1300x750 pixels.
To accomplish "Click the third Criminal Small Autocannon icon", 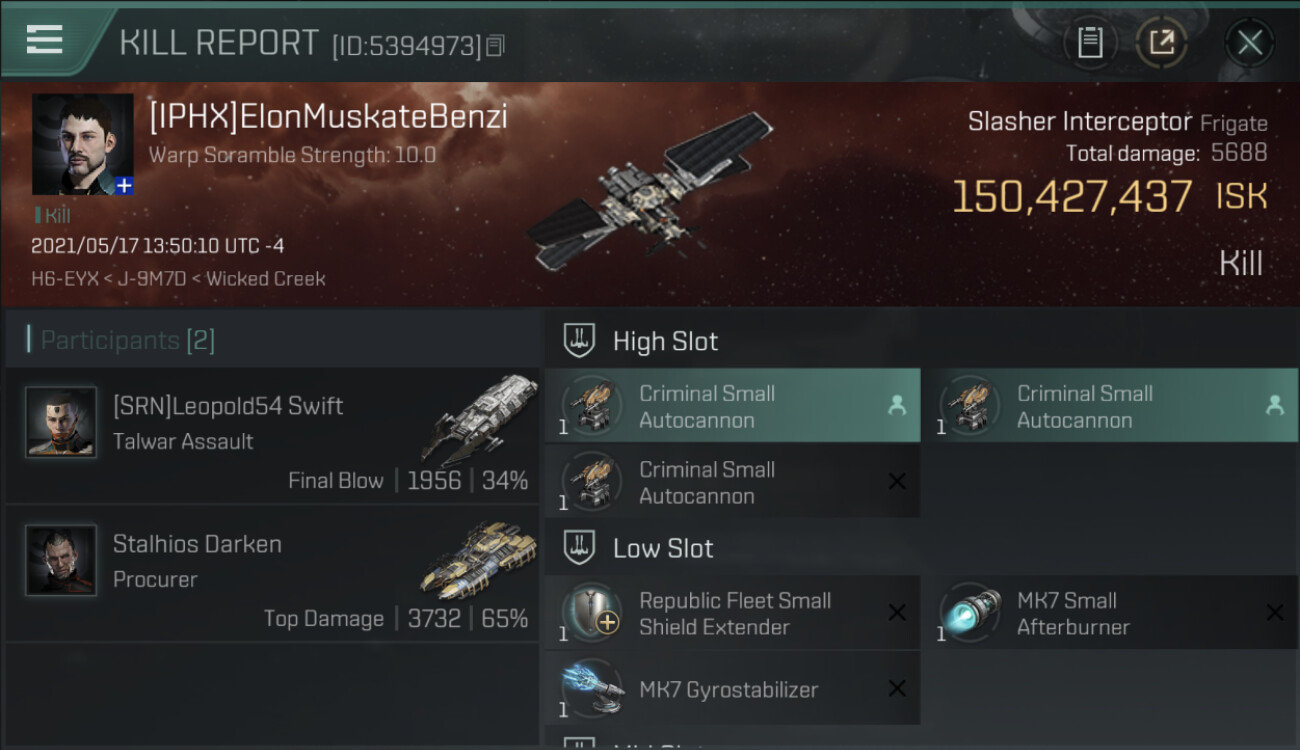I will coord(590,481).
